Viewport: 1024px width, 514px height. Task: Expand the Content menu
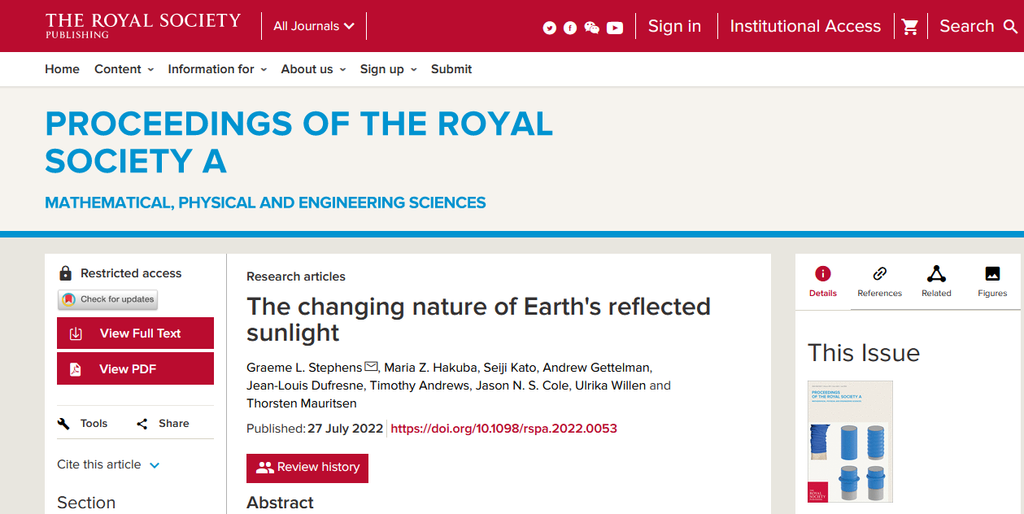click(x=124, y=69)
